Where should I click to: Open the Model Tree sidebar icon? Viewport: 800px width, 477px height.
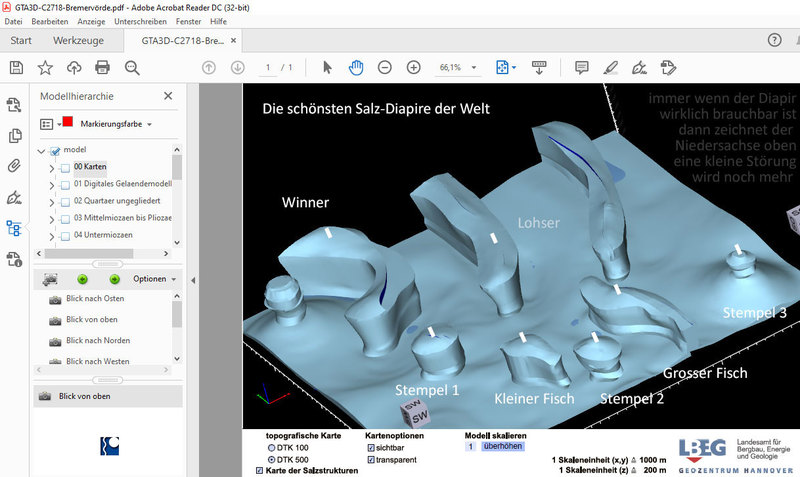(14, 228)
